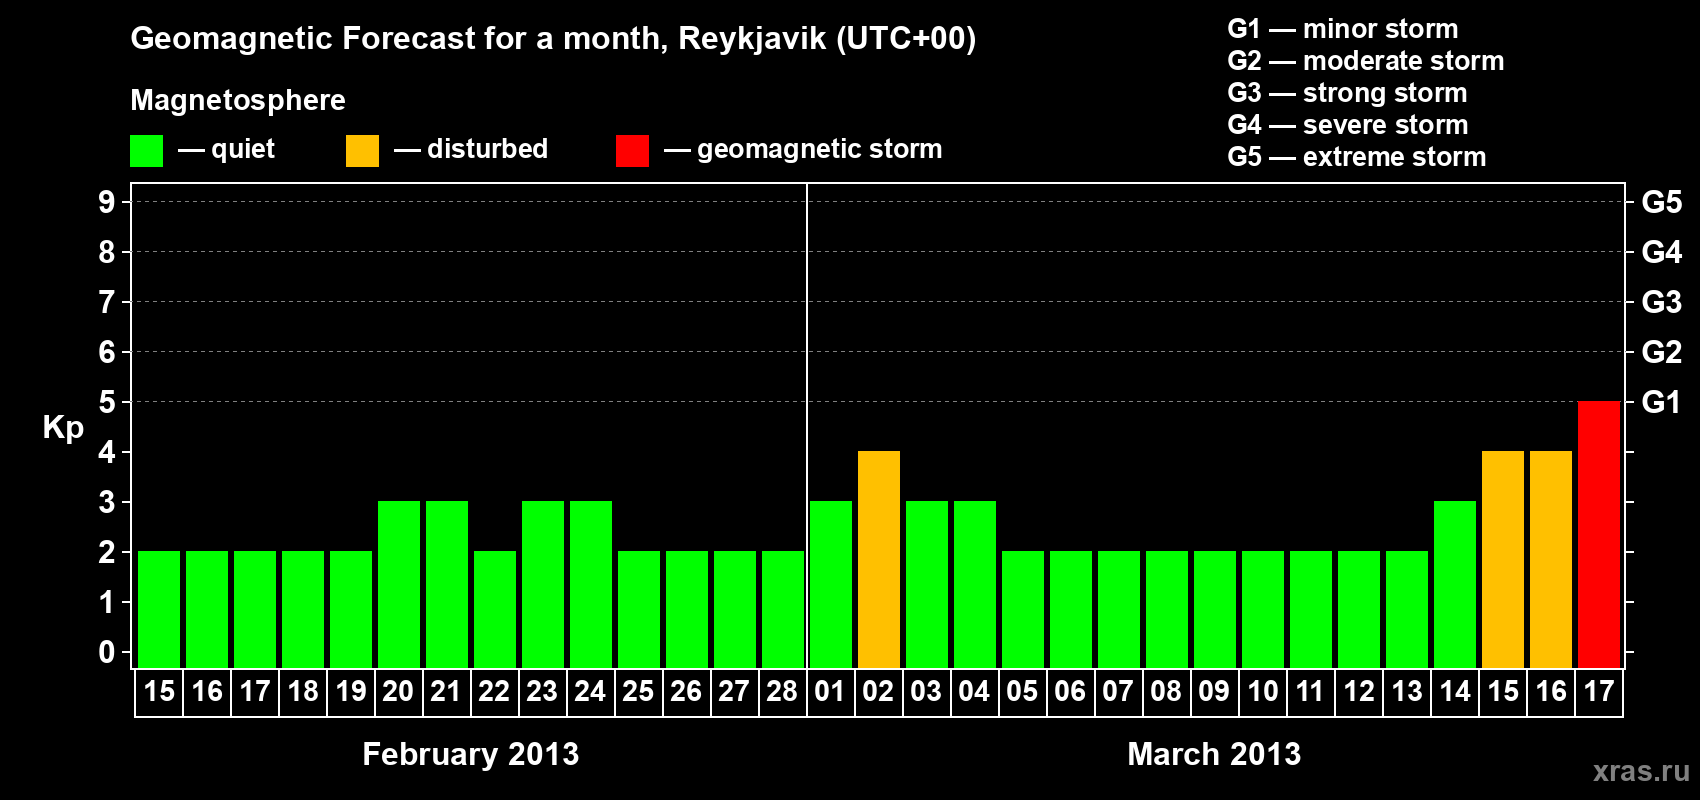This screenshot has height=800, width=1700.
Task: Click 'G1 — minor storm' legend text
Action: 1342,29
